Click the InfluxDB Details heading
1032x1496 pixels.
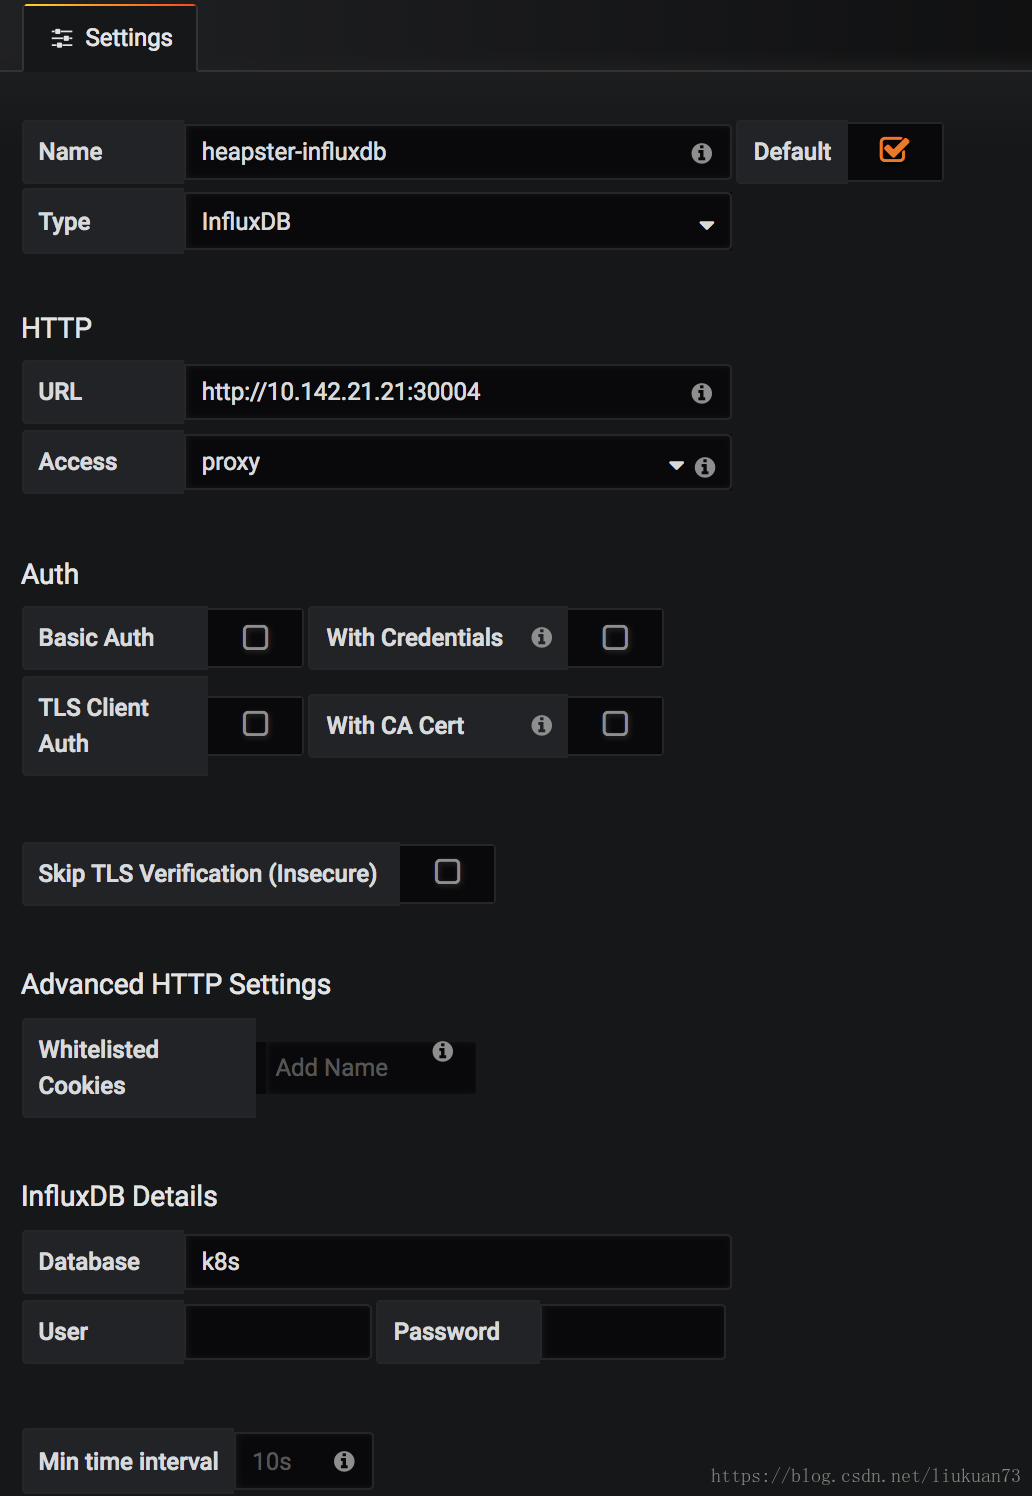pyautogui.click(x=119, y=1196)
